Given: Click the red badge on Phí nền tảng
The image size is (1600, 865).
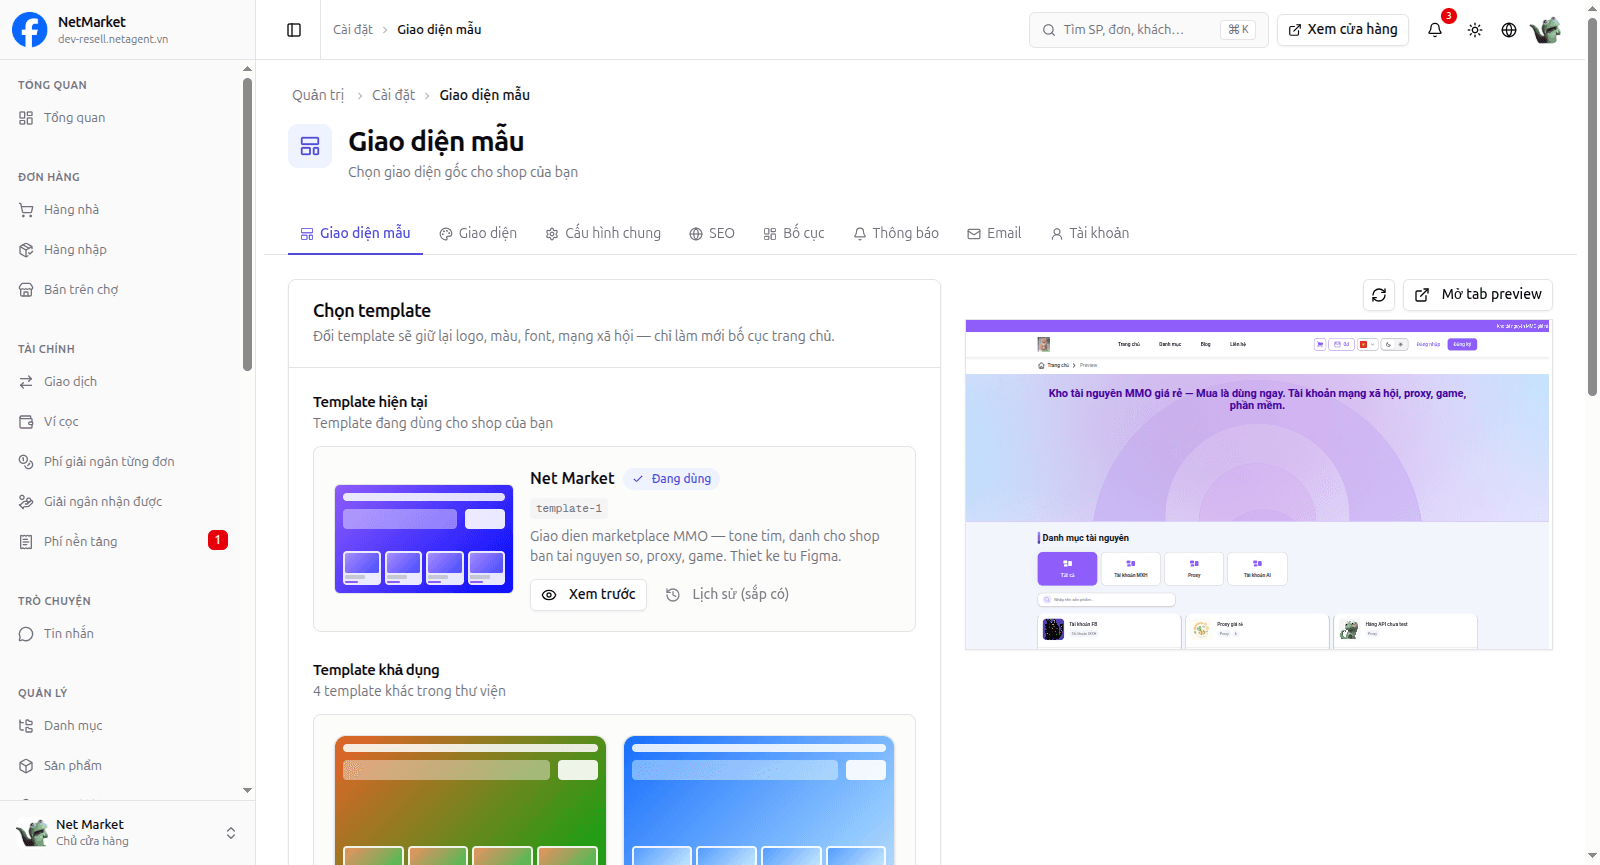Looking at the screenshot, I should tap(218, 540).
